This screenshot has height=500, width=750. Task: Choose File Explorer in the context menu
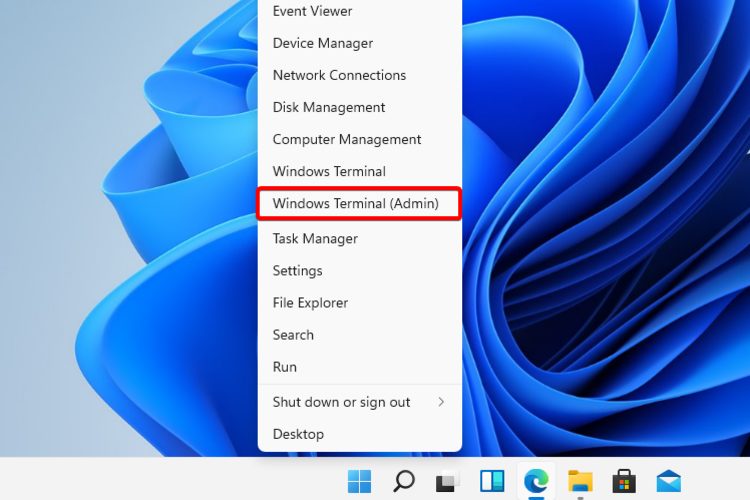pos(310,302)
